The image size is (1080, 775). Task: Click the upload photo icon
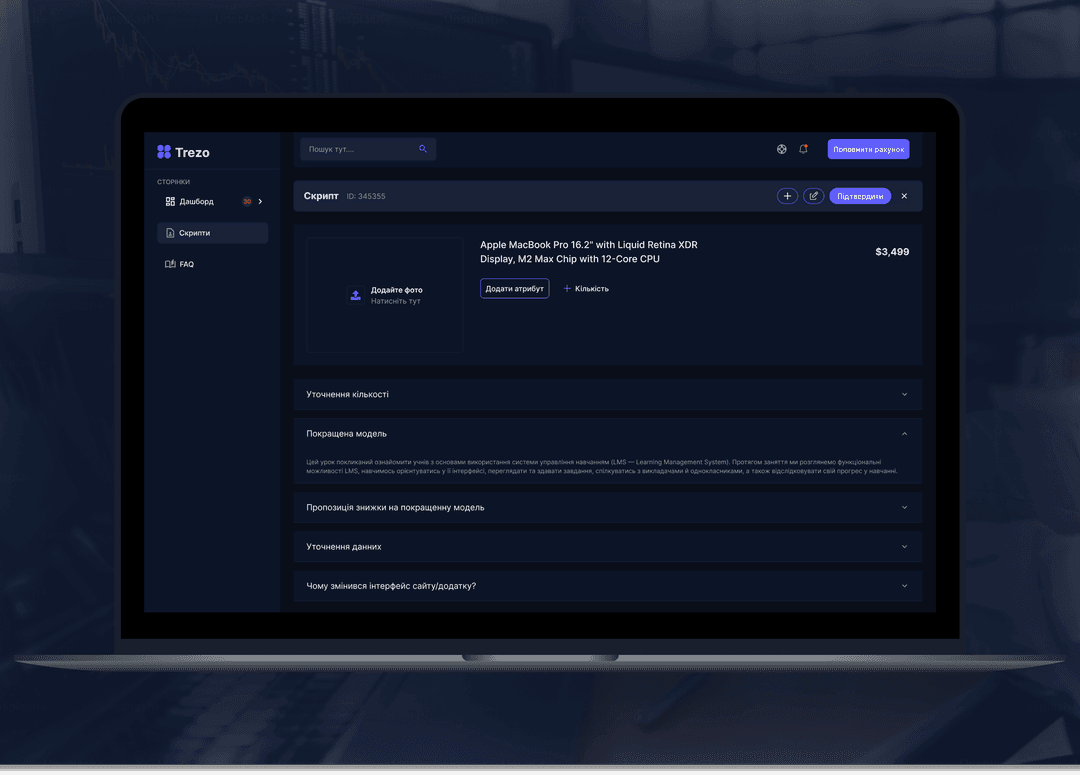point(355,295)
